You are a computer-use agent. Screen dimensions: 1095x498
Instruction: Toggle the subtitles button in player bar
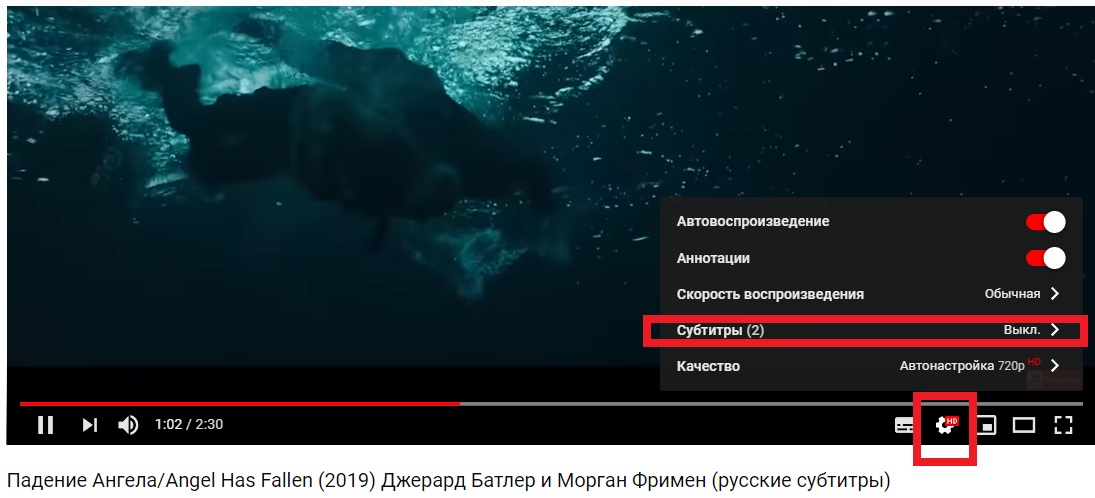coord(905,425)
